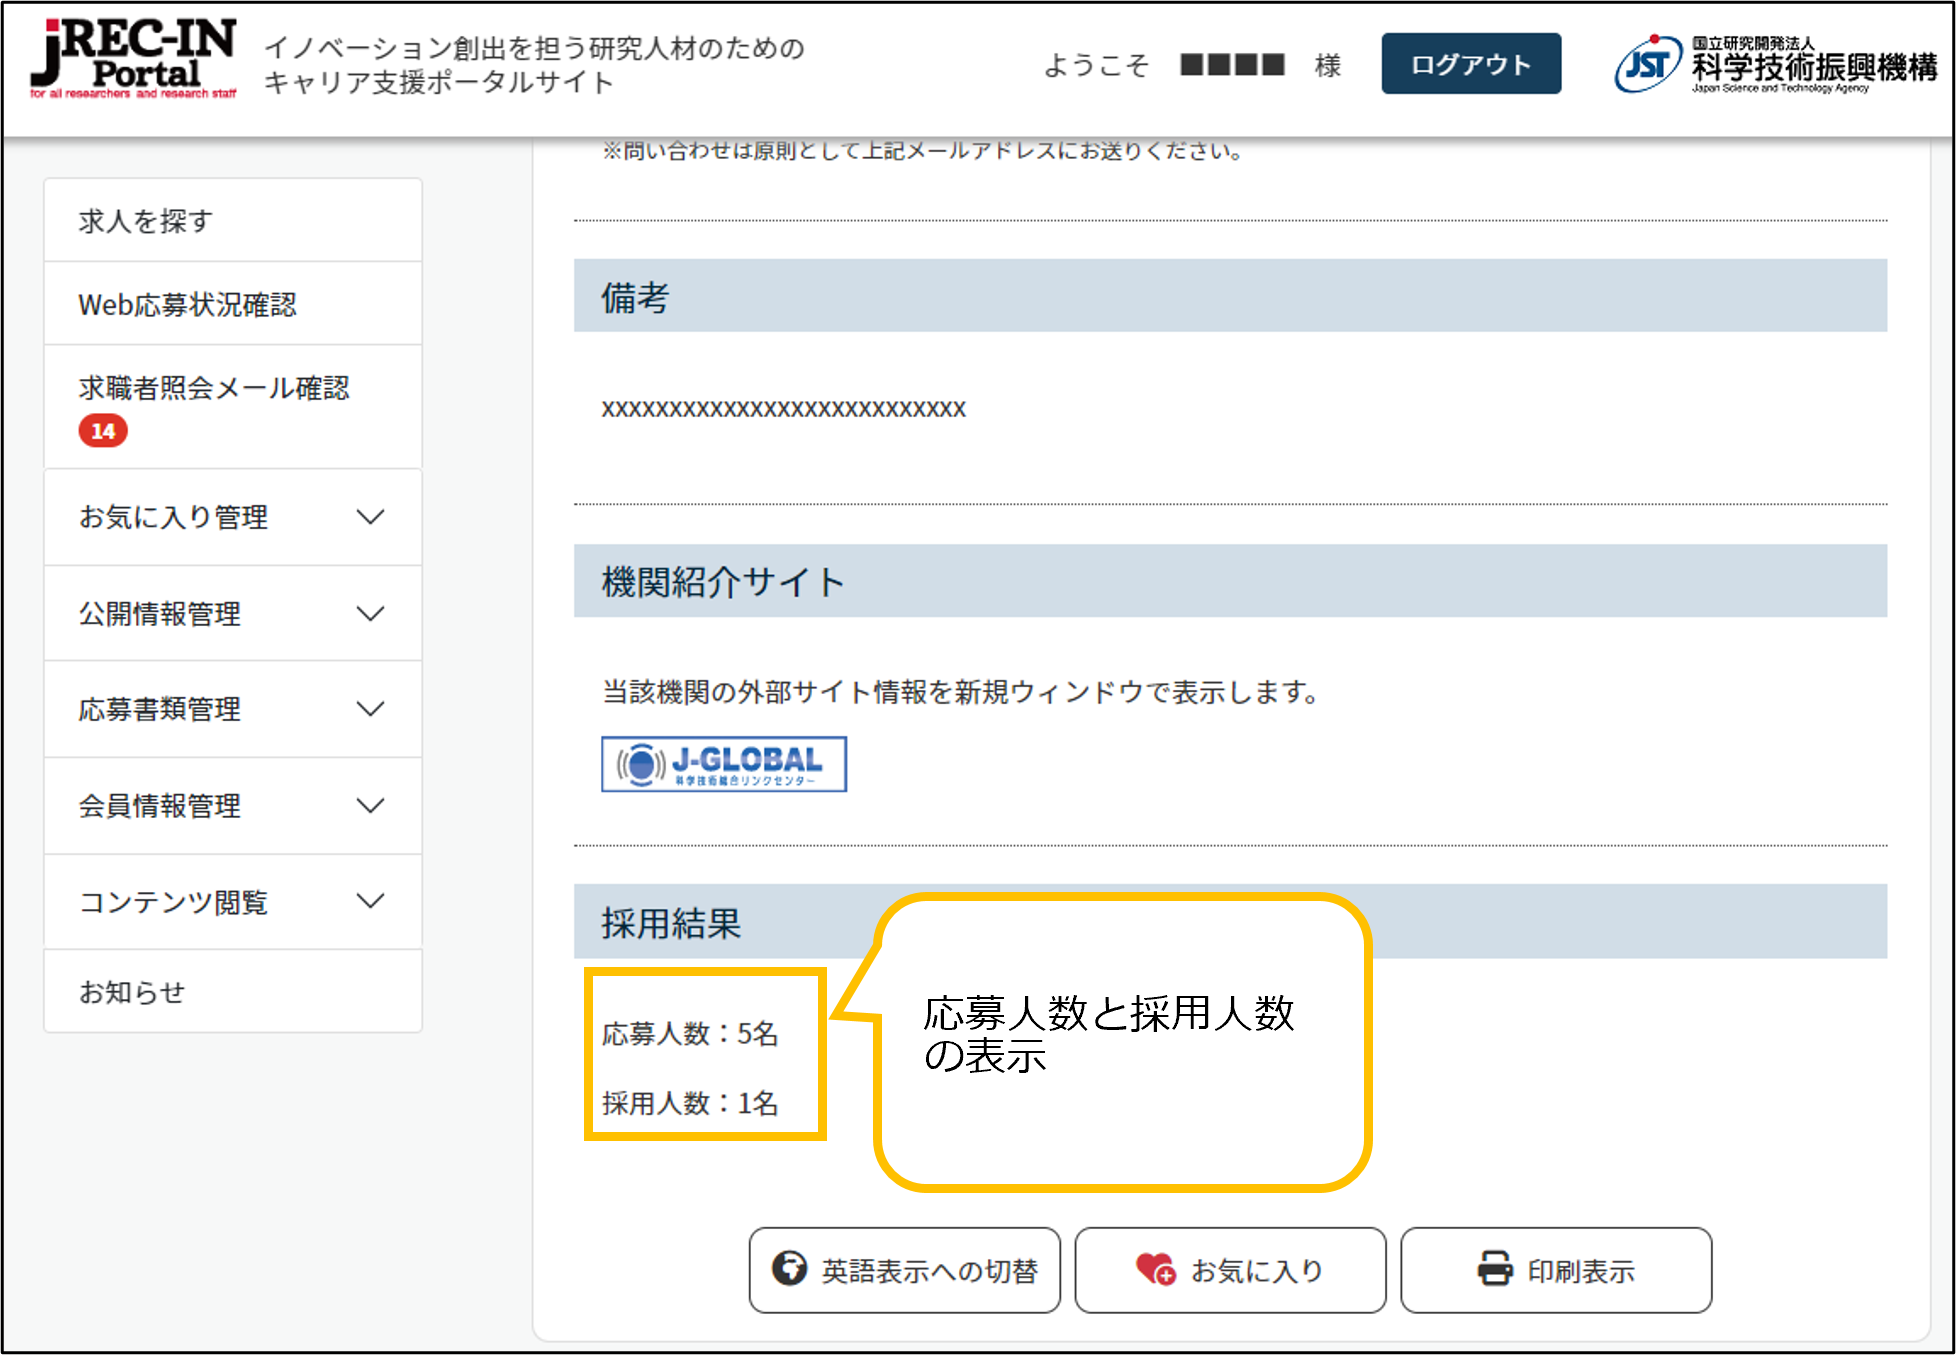Viewport: 1956px width, 1355px height.
Task: Select the 会員情報管理 menu label
Action: click(160, 805)
